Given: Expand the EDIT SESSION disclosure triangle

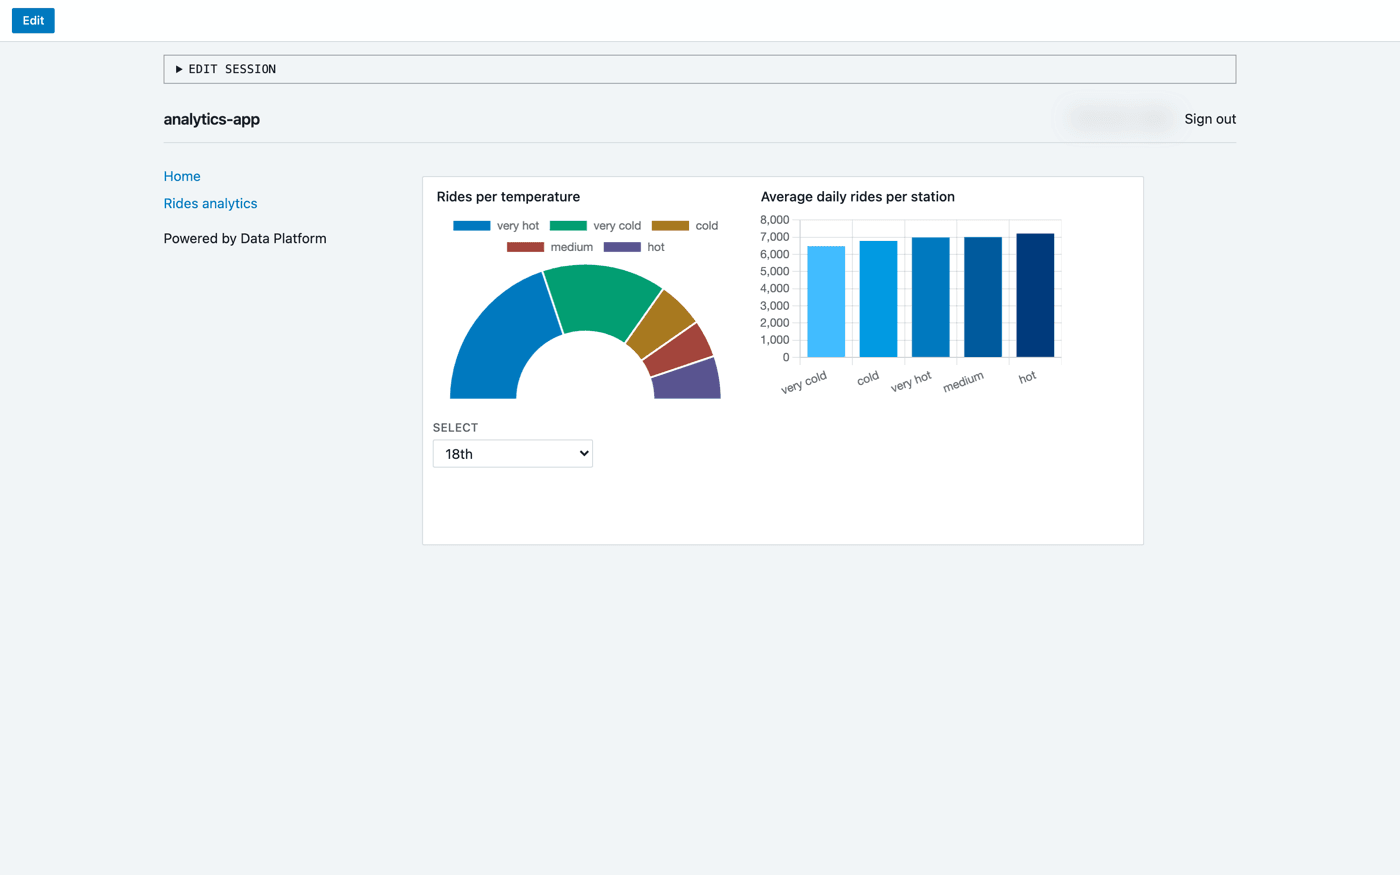Looking at the screenshot, I should [x=179, y=69].
